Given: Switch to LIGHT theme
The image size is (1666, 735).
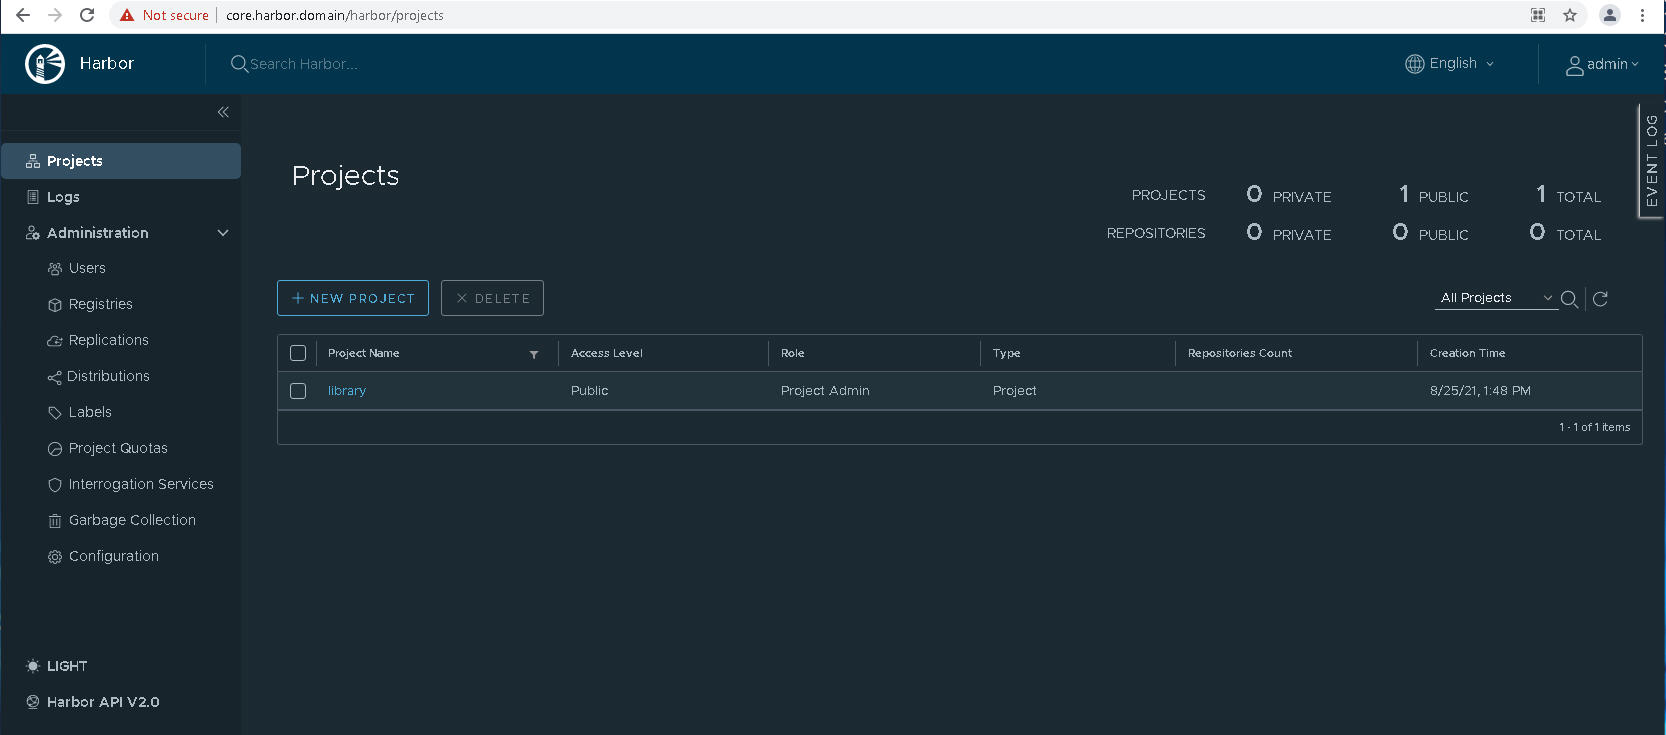Looking at the screenshot, I should click(67, 666).
